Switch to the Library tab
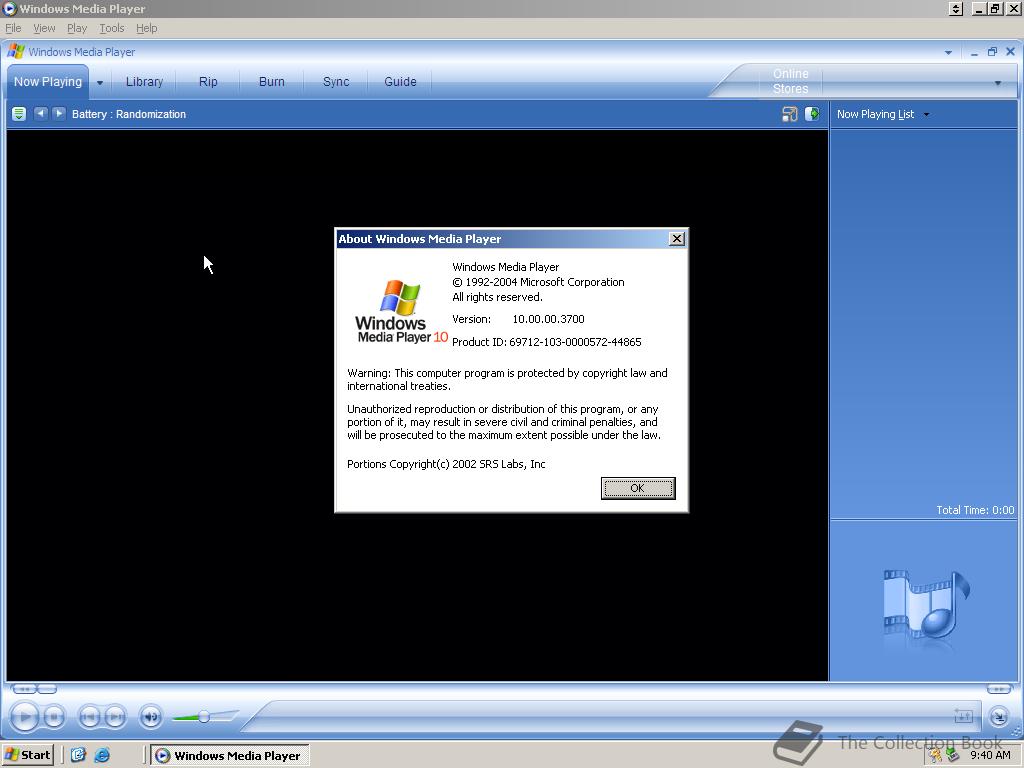 click(x=144, y=82)
